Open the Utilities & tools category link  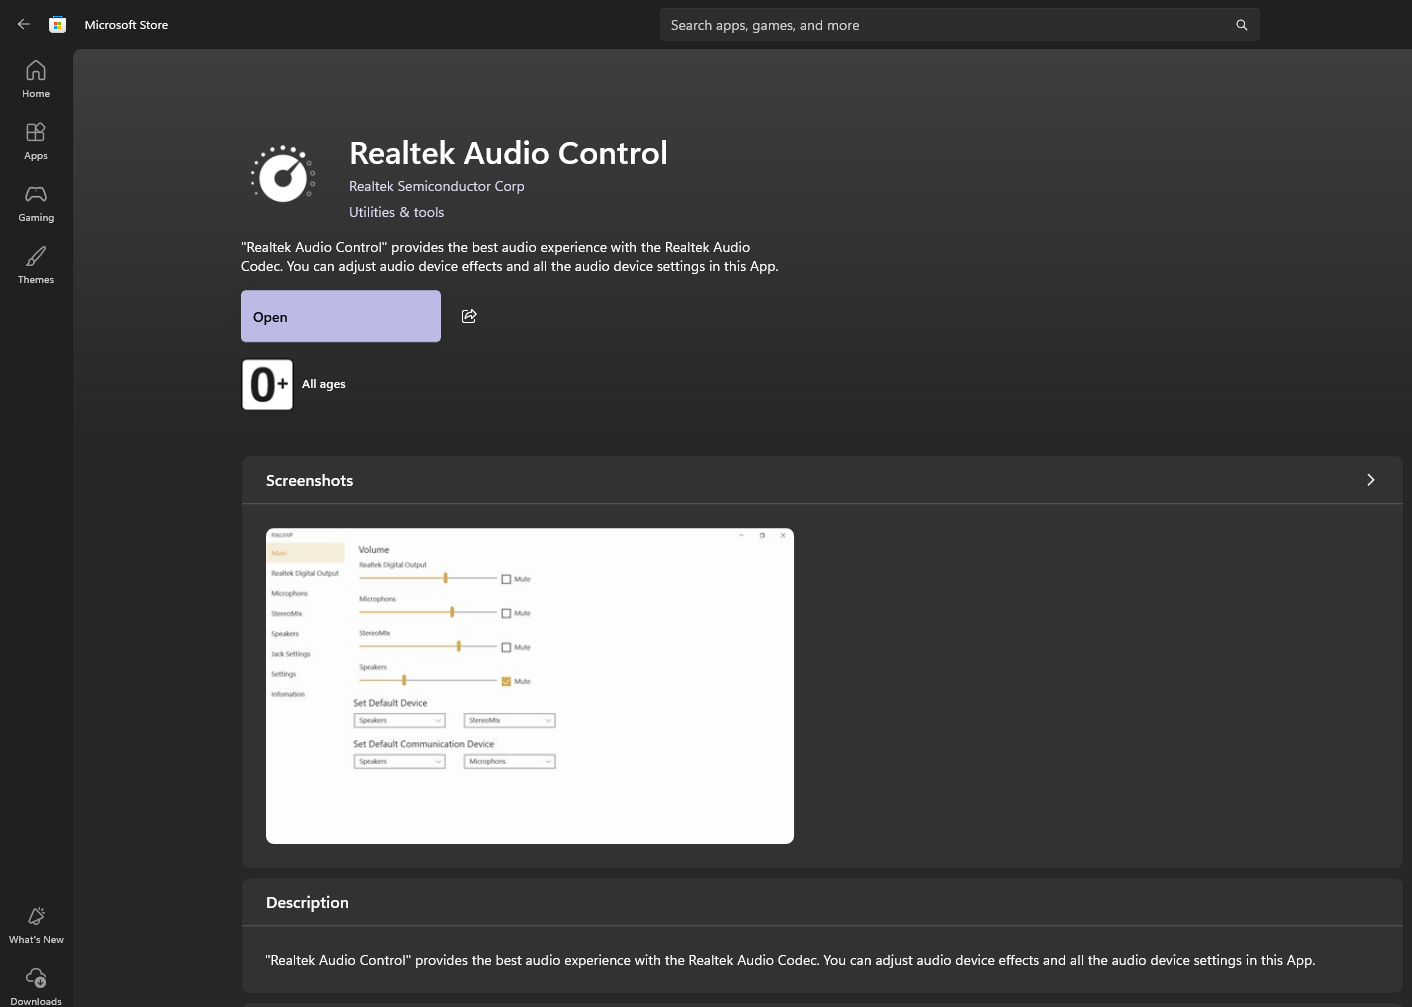396,212
